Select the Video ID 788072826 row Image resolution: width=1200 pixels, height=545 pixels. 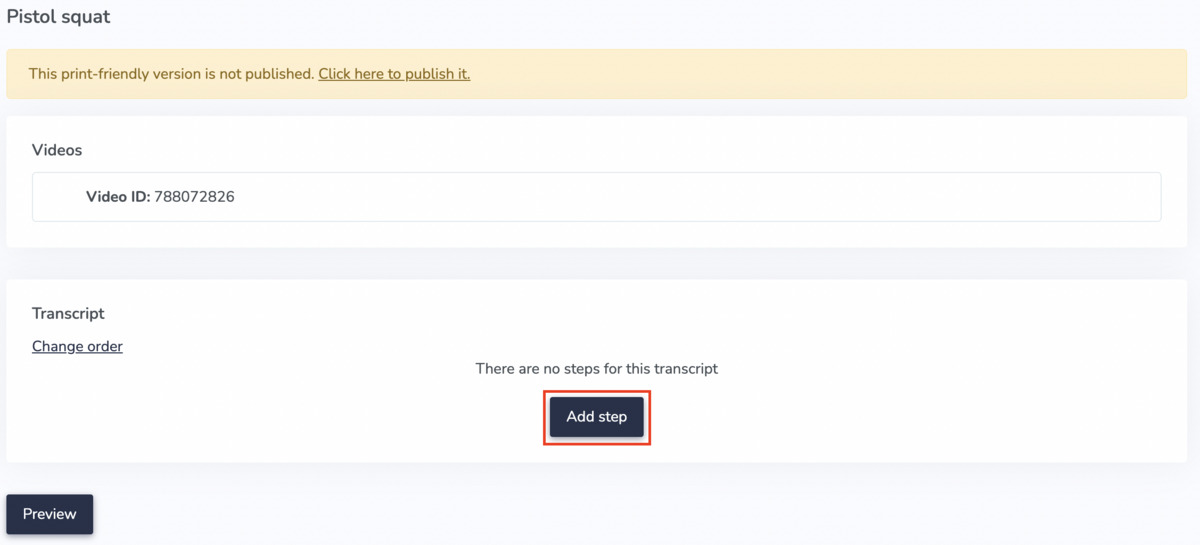(x=596, y=197)
